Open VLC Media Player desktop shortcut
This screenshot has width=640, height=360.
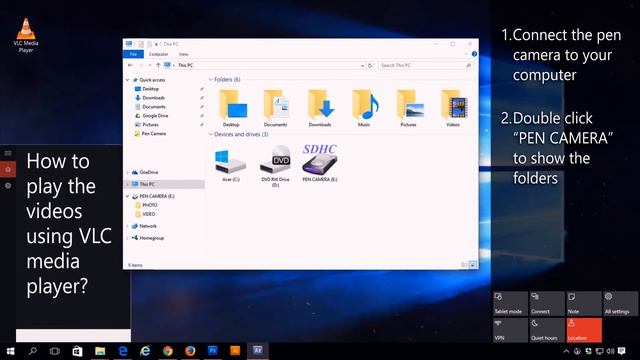(x=26, y=36)
